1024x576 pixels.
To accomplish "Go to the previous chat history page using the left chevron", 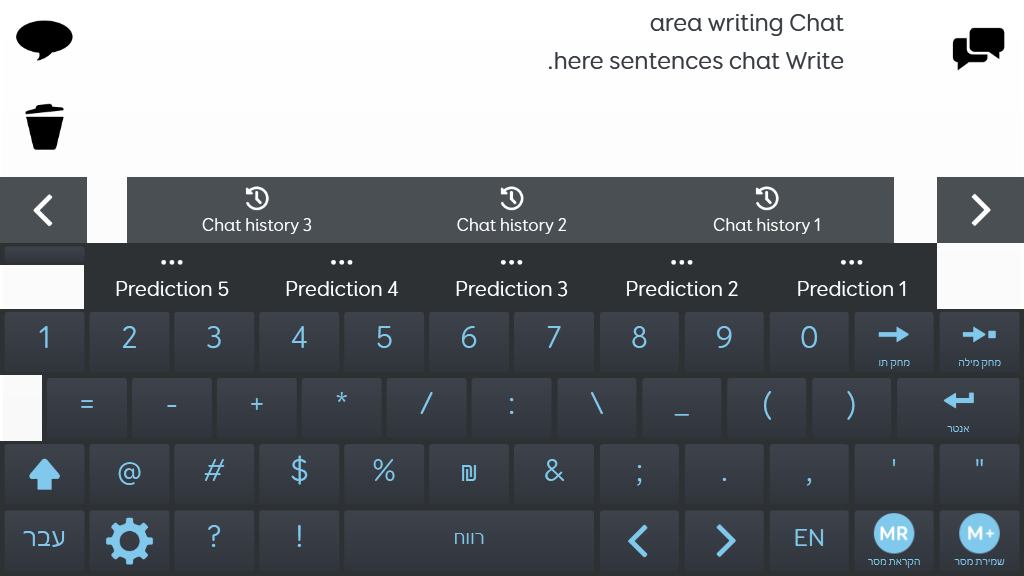I will 43,210.
